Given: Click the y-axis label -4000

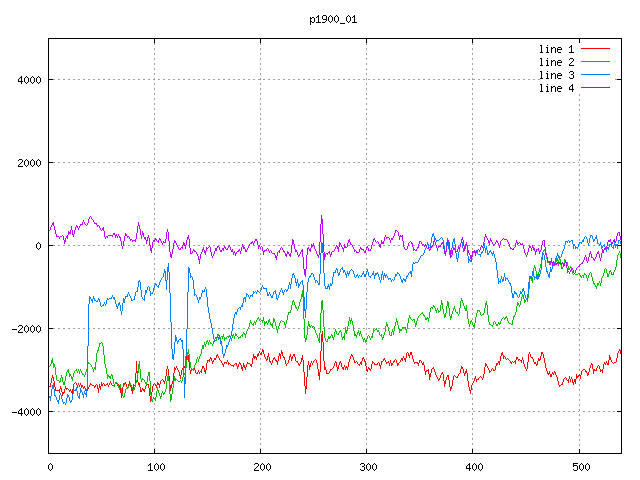Looking at the screenshot, I should (27, 412).
